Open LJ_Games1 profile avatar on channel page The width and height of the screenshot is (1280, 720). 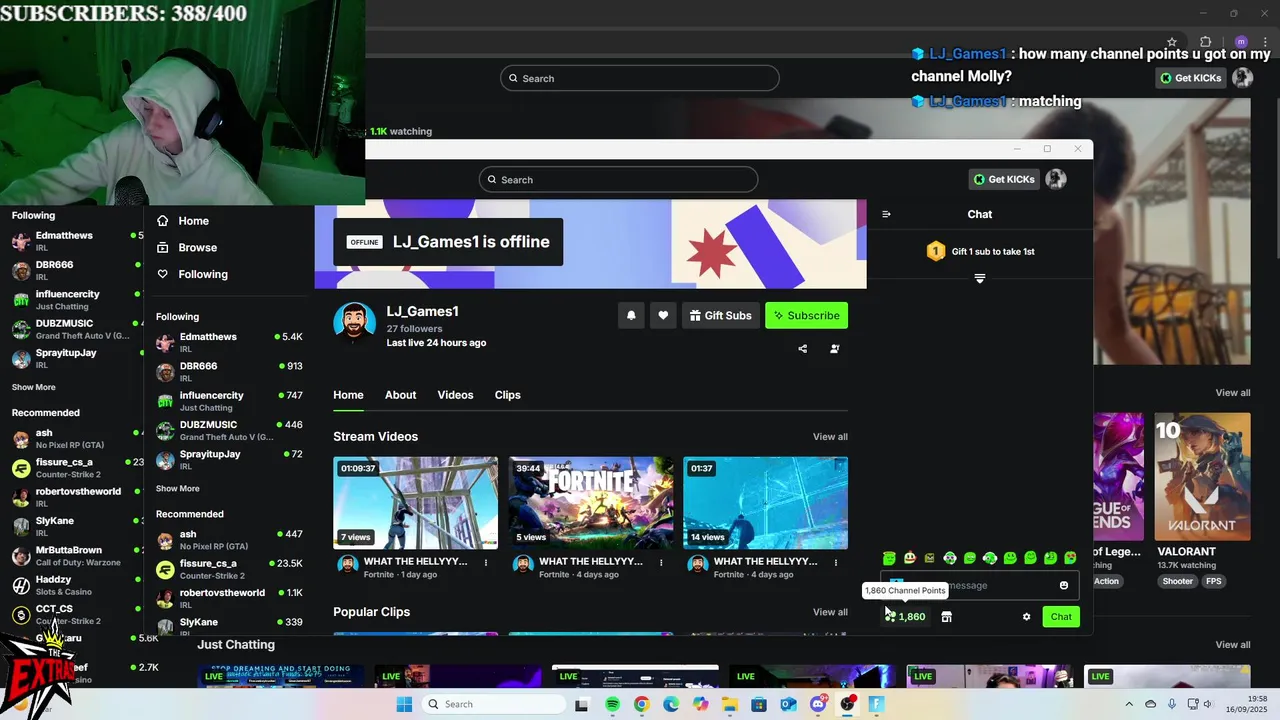[354, 323]
